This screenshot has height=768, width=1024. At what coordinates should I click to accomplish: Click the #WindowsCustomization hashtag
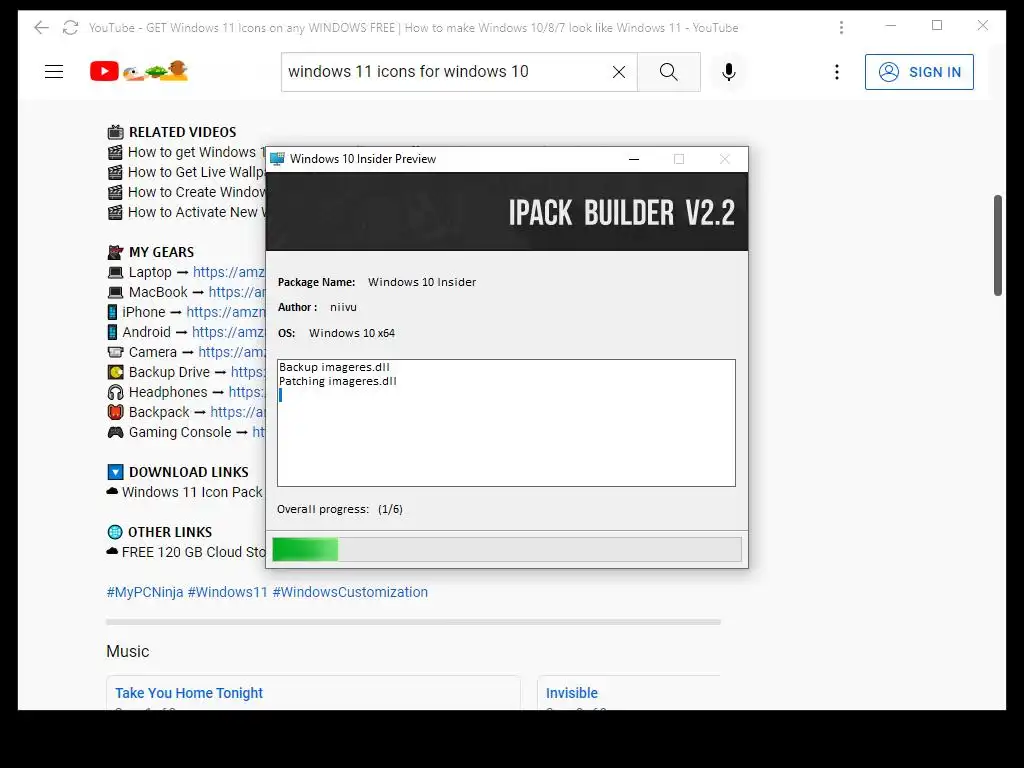[350, 592]
